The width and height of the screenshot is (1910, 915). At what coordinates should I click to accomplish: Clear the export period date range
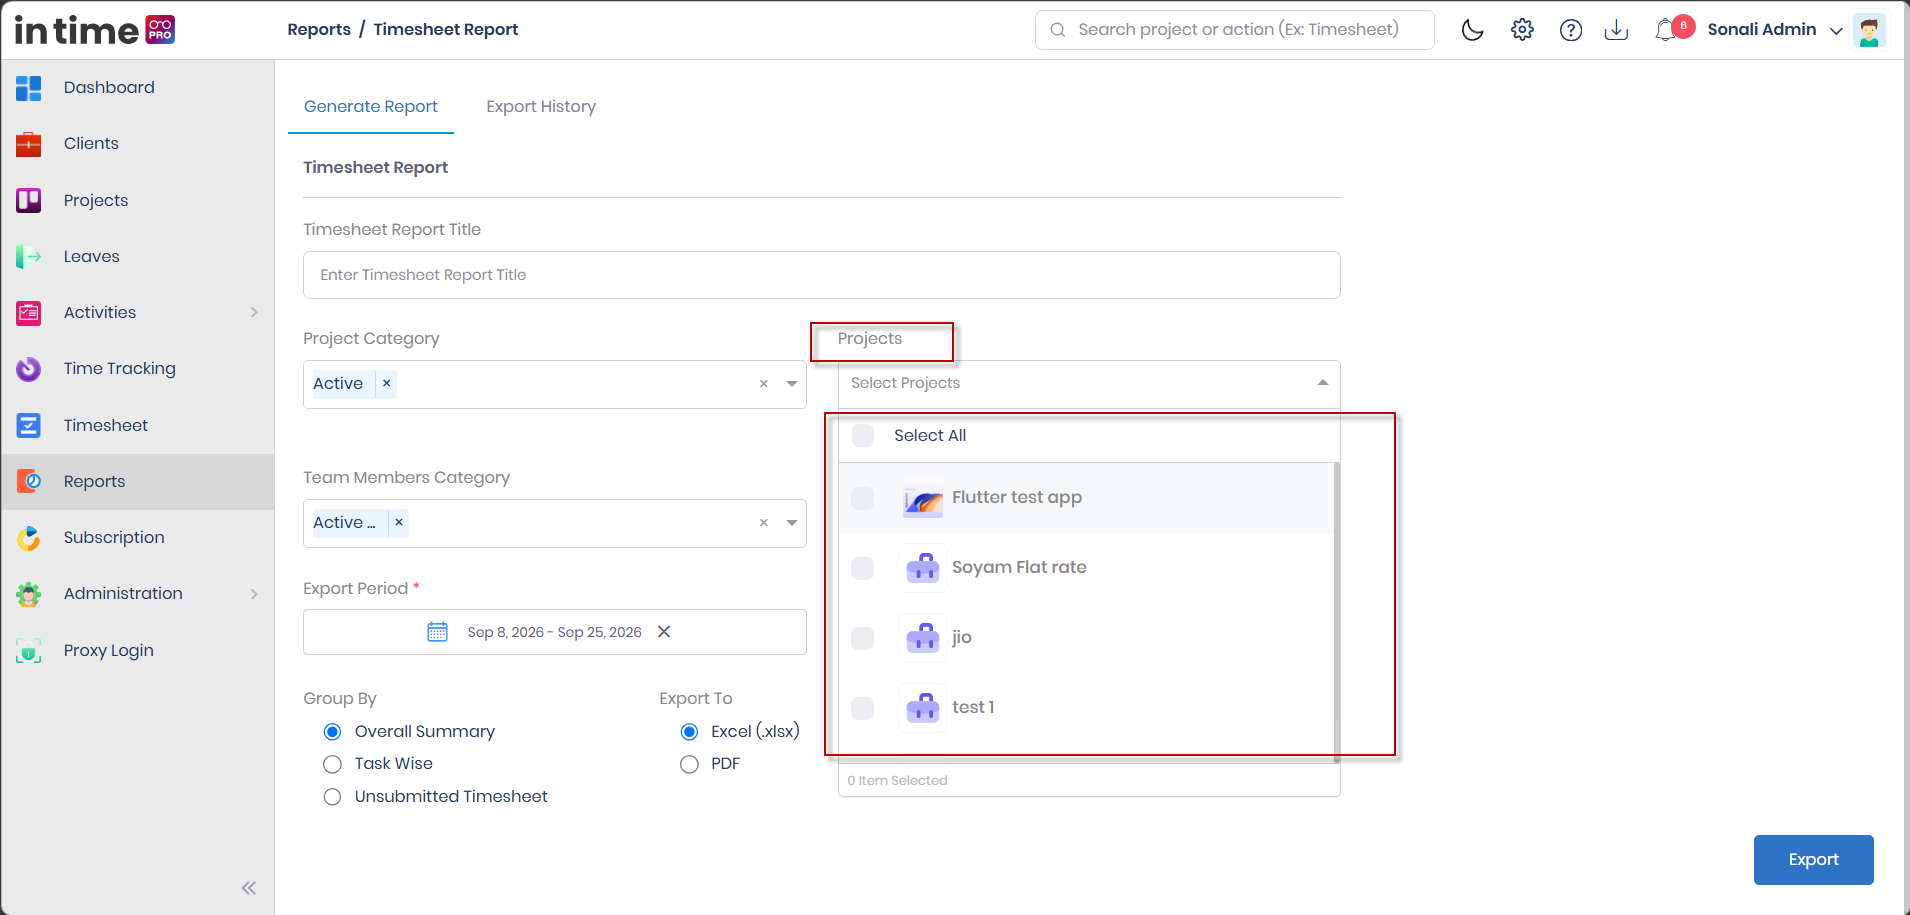664,632
